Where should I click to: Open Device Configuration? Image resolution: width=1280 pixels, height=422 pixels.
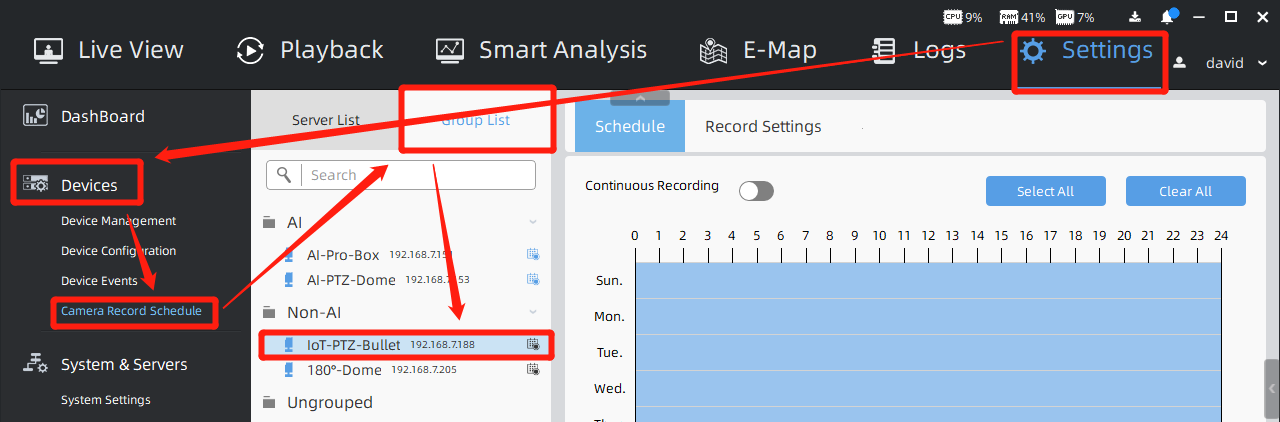coord(118,251)
